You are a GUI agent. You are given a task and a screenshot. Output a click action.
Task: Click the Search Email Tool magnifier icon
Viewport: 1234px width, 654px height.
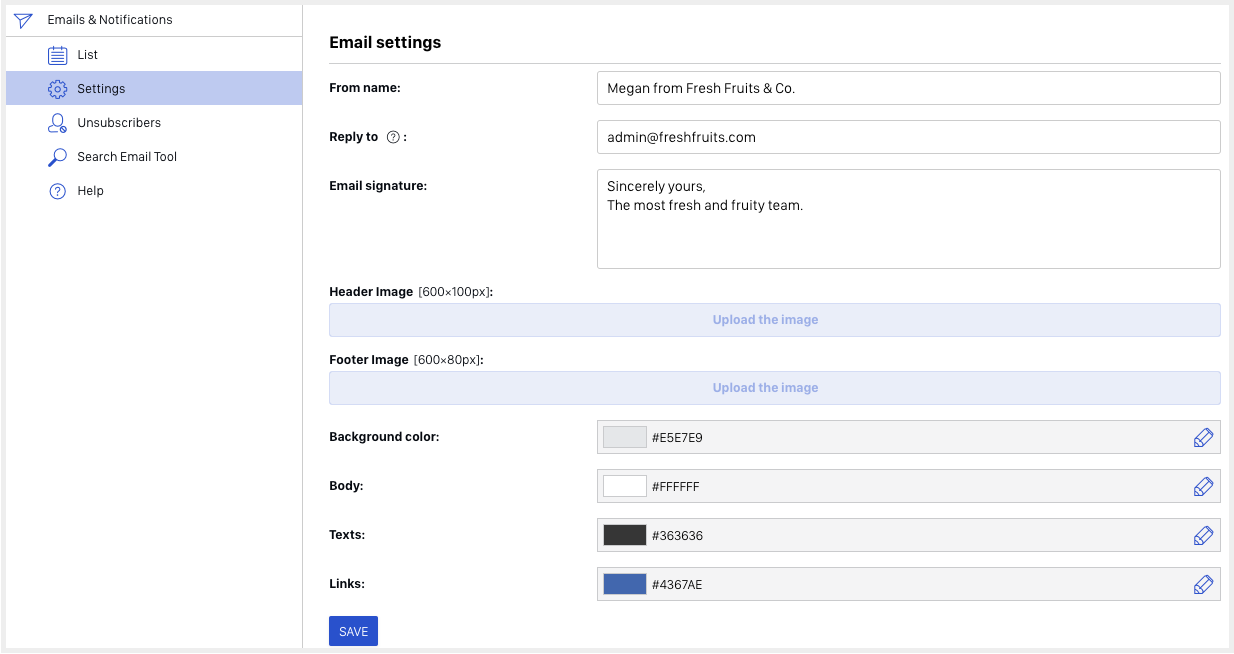tap(58, 157)
